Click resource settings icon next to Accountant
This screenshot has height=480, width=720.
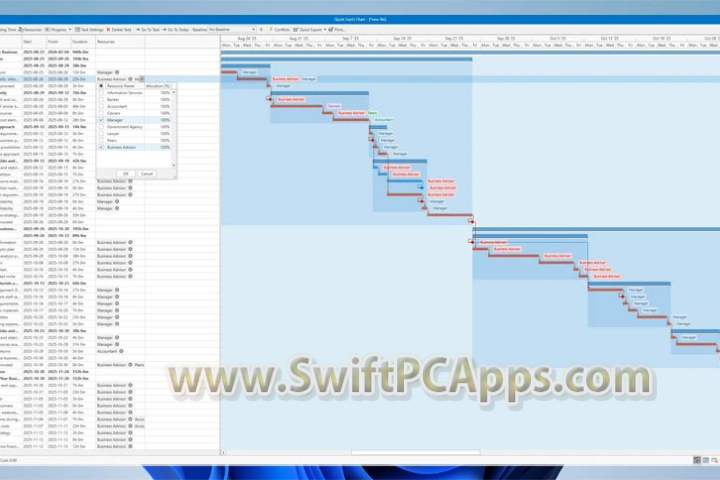121,351
